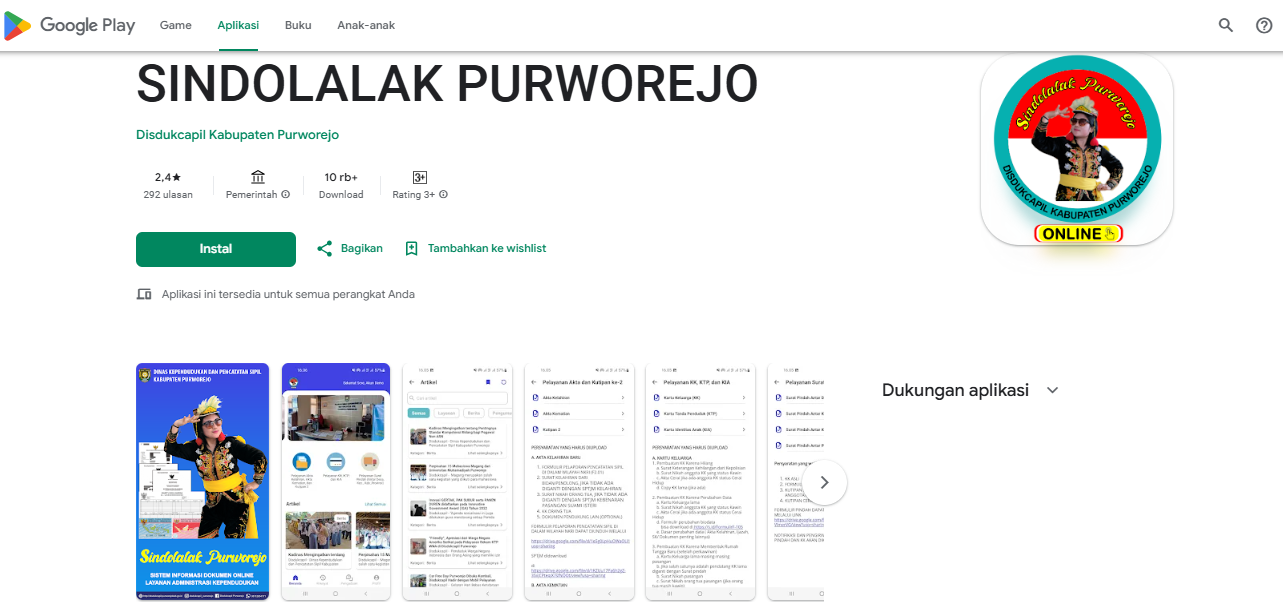Click the government building icon

(258, 177)
